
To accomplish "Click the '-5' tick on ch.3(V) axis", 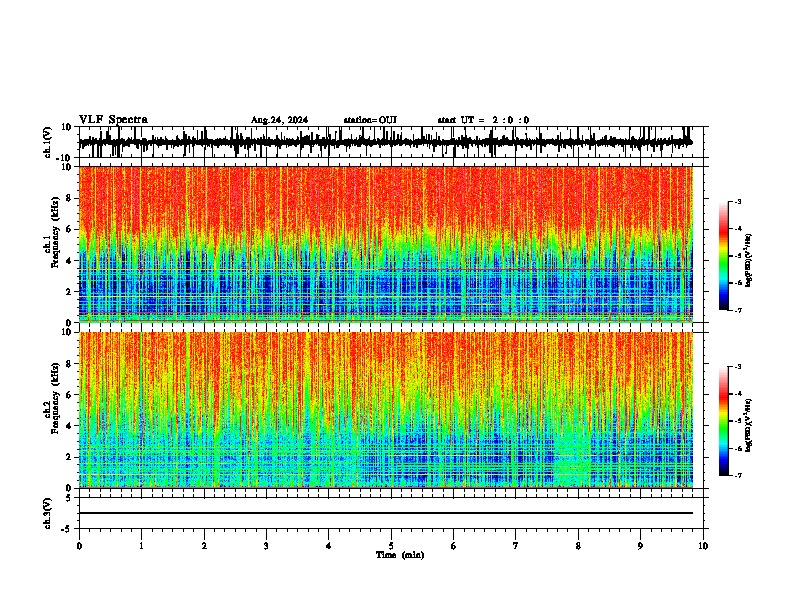I will click(68, 529).
